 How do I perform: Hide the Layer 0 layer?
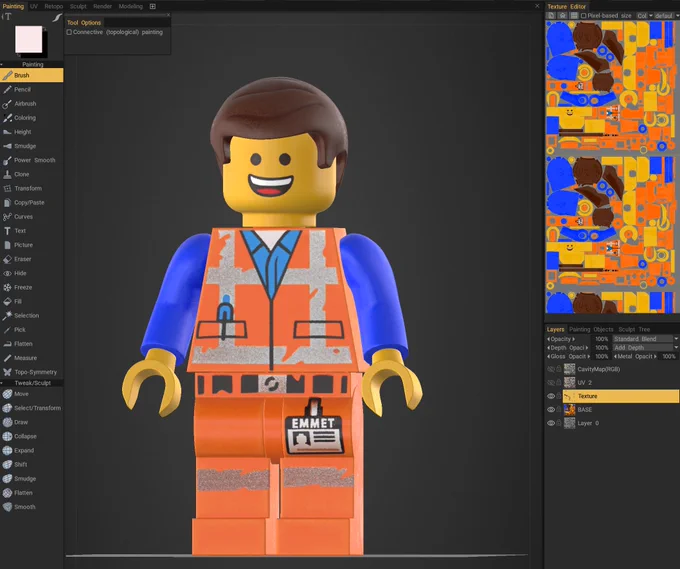point(551,423)
